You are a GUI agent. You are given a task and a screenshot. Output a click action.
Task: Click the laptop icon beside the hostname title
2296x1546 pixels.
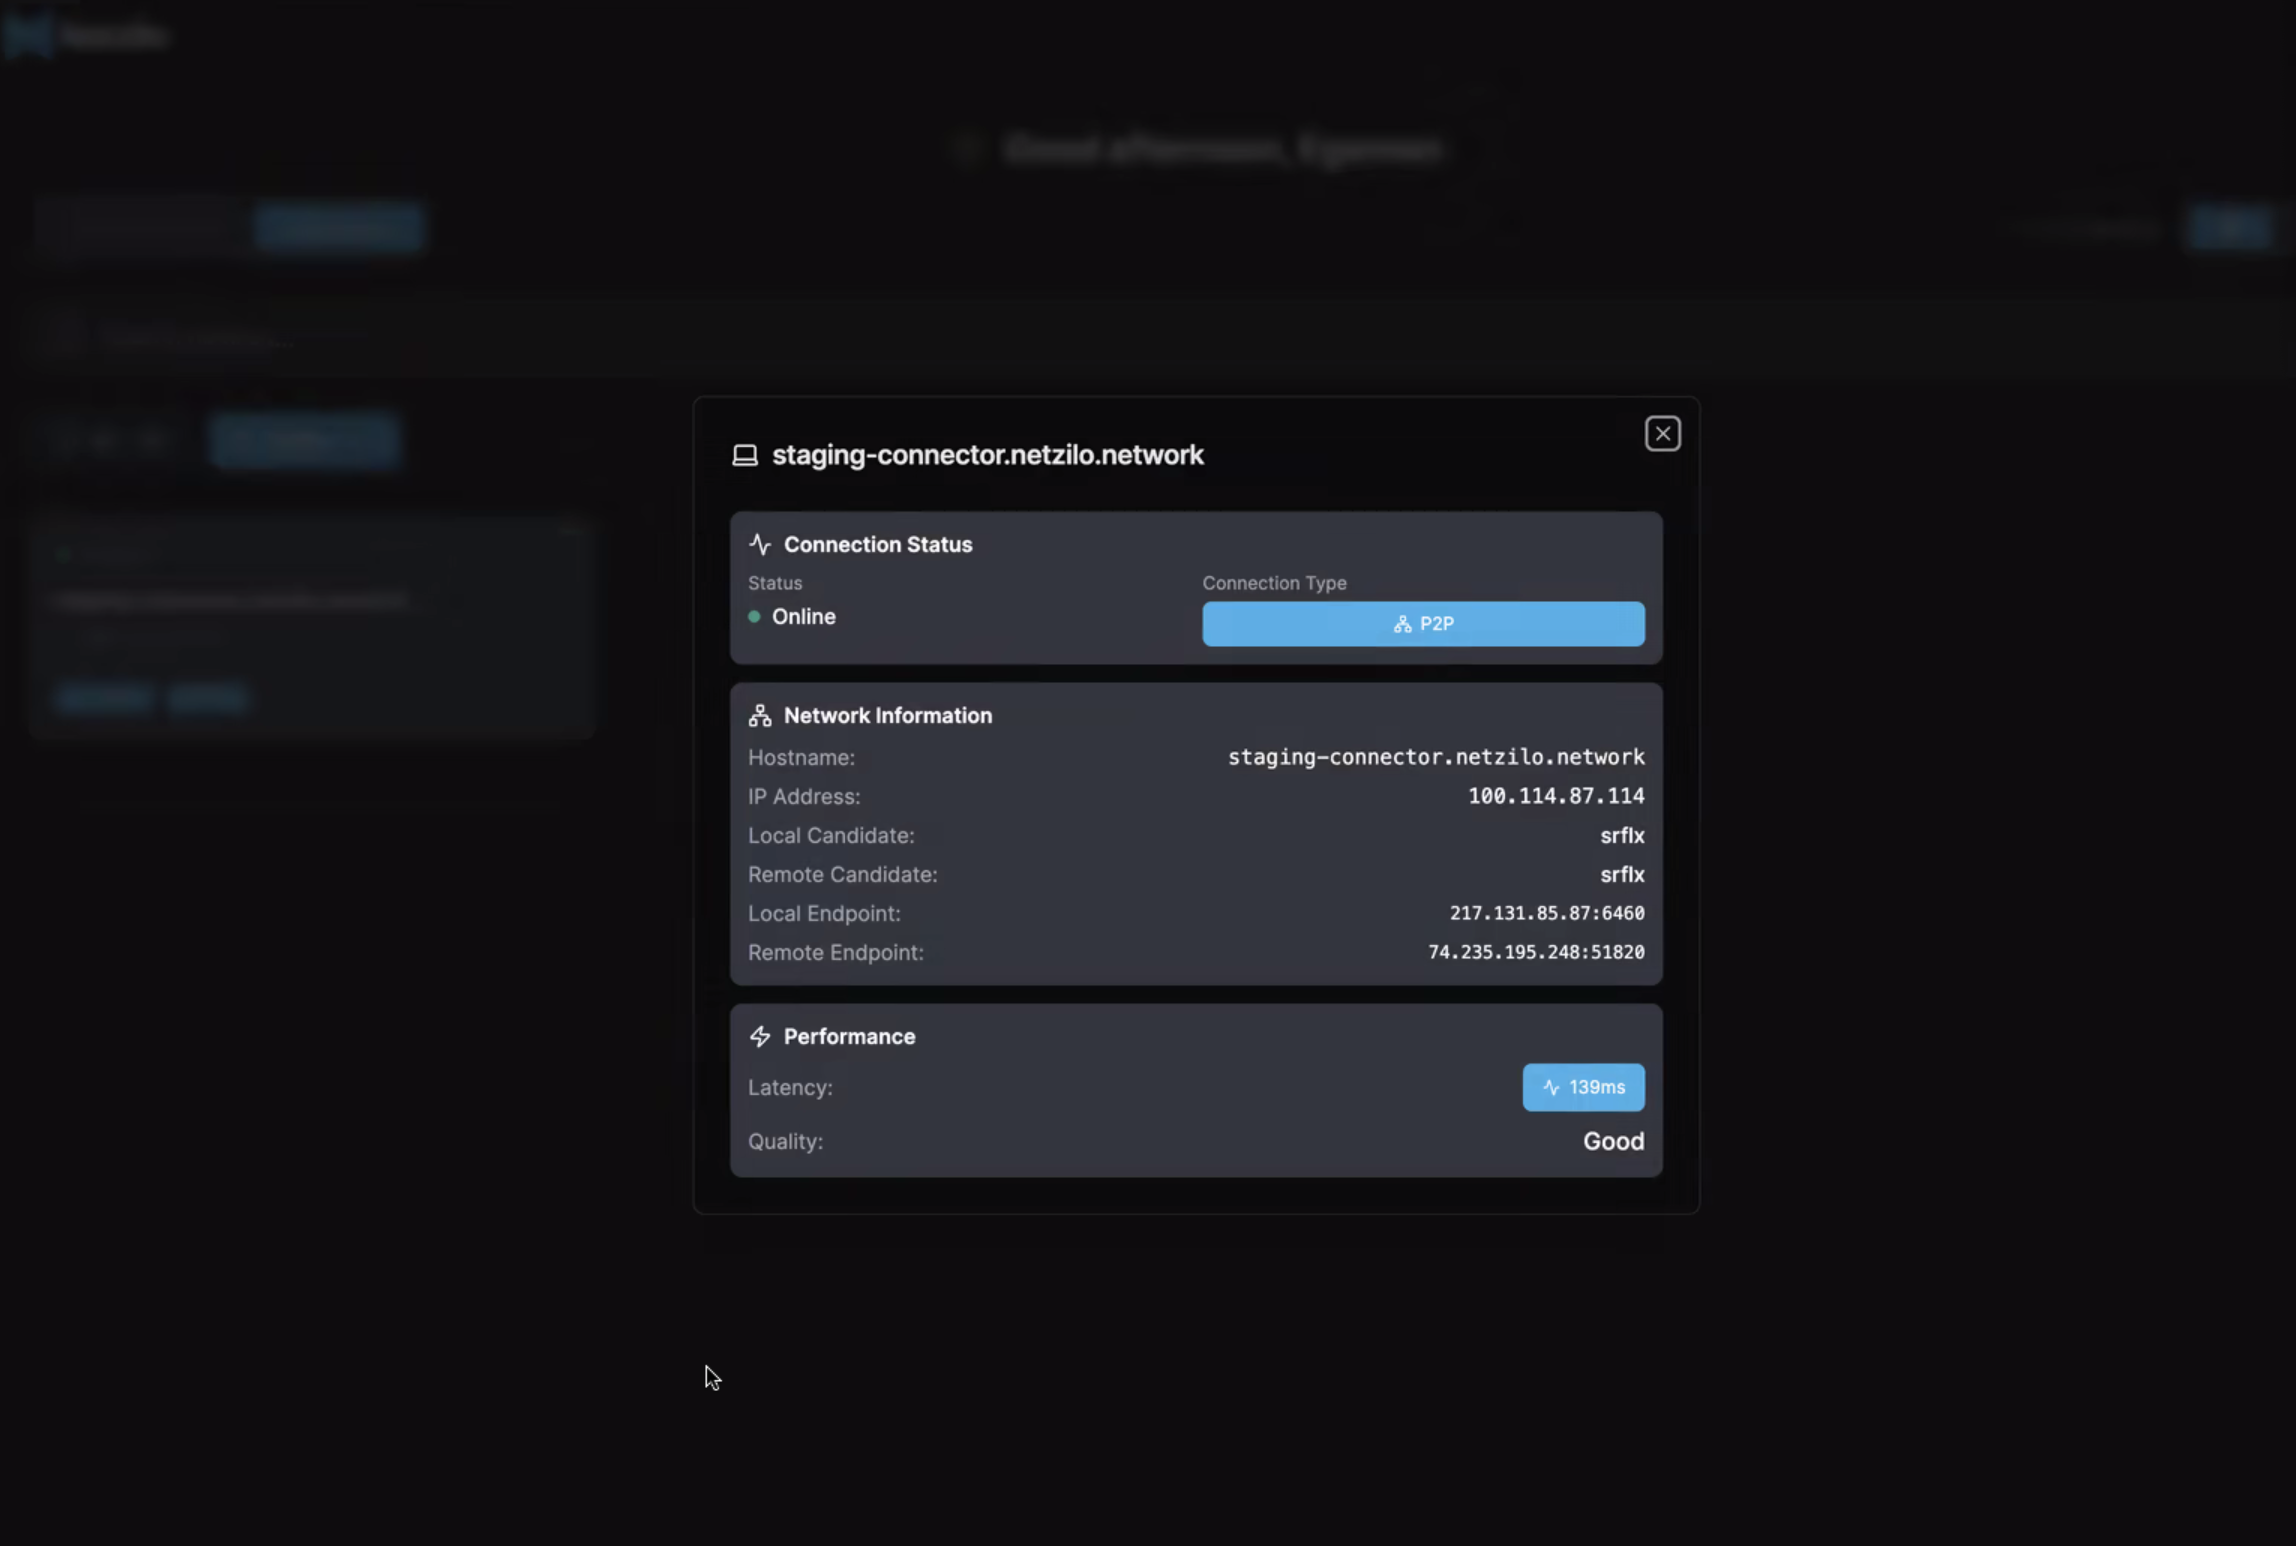point(744,454)
